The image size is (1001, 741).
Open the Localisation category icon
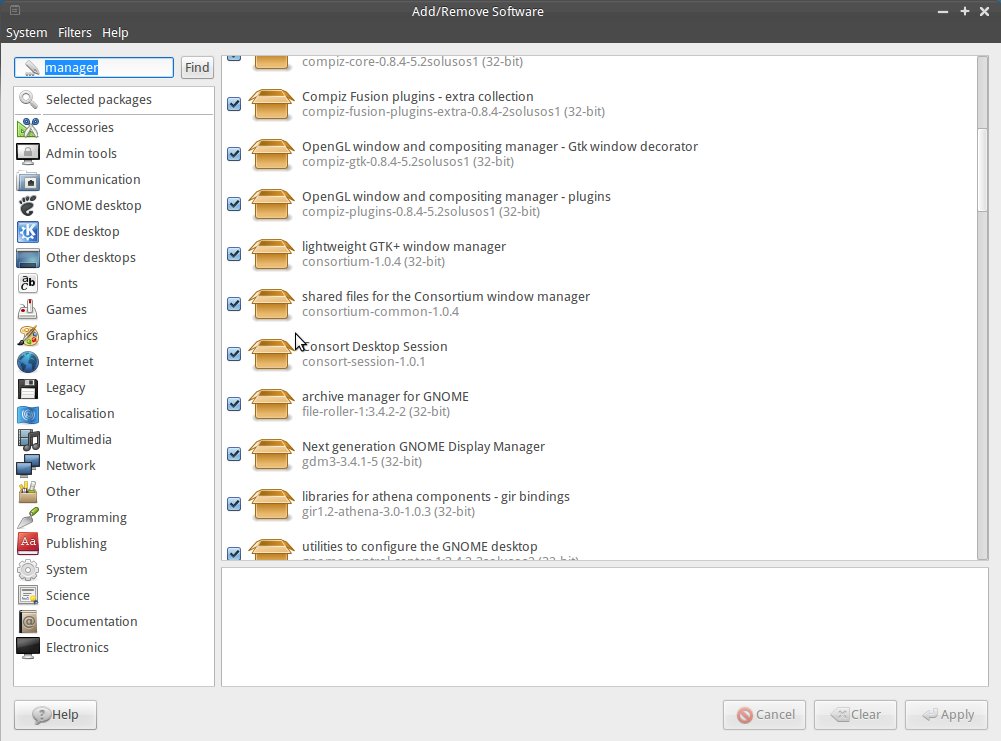(x=28, y=414)
